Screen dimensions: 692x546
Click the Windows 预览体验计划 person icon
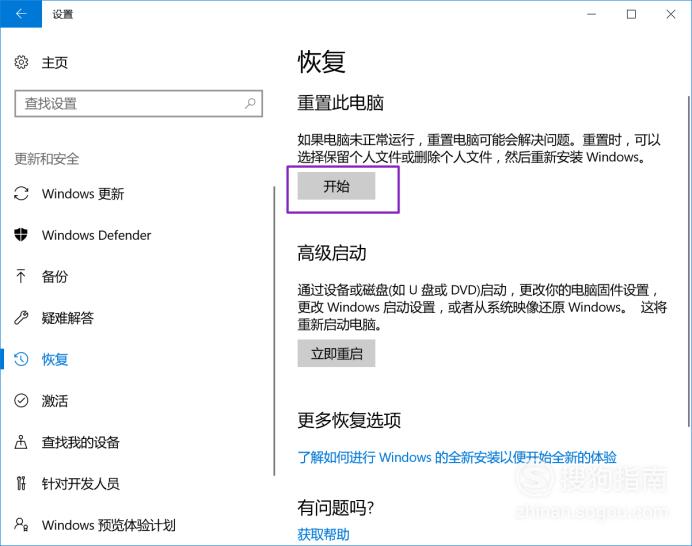(21, 524)
